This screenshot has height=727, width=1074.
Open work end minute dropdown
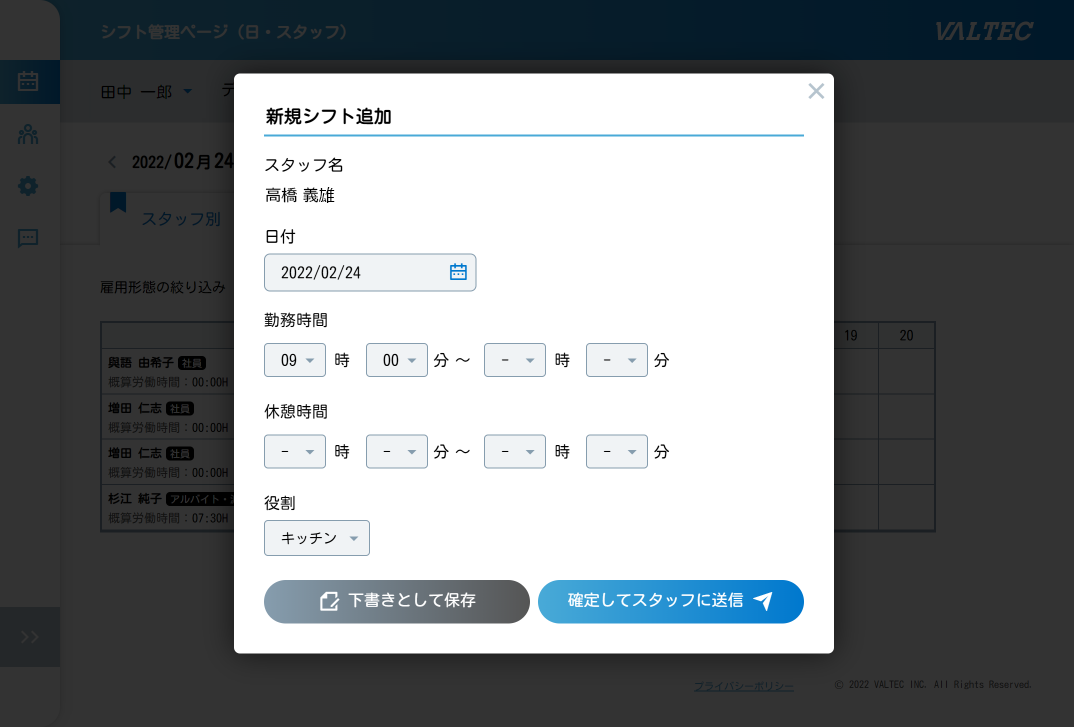point(617,360)
